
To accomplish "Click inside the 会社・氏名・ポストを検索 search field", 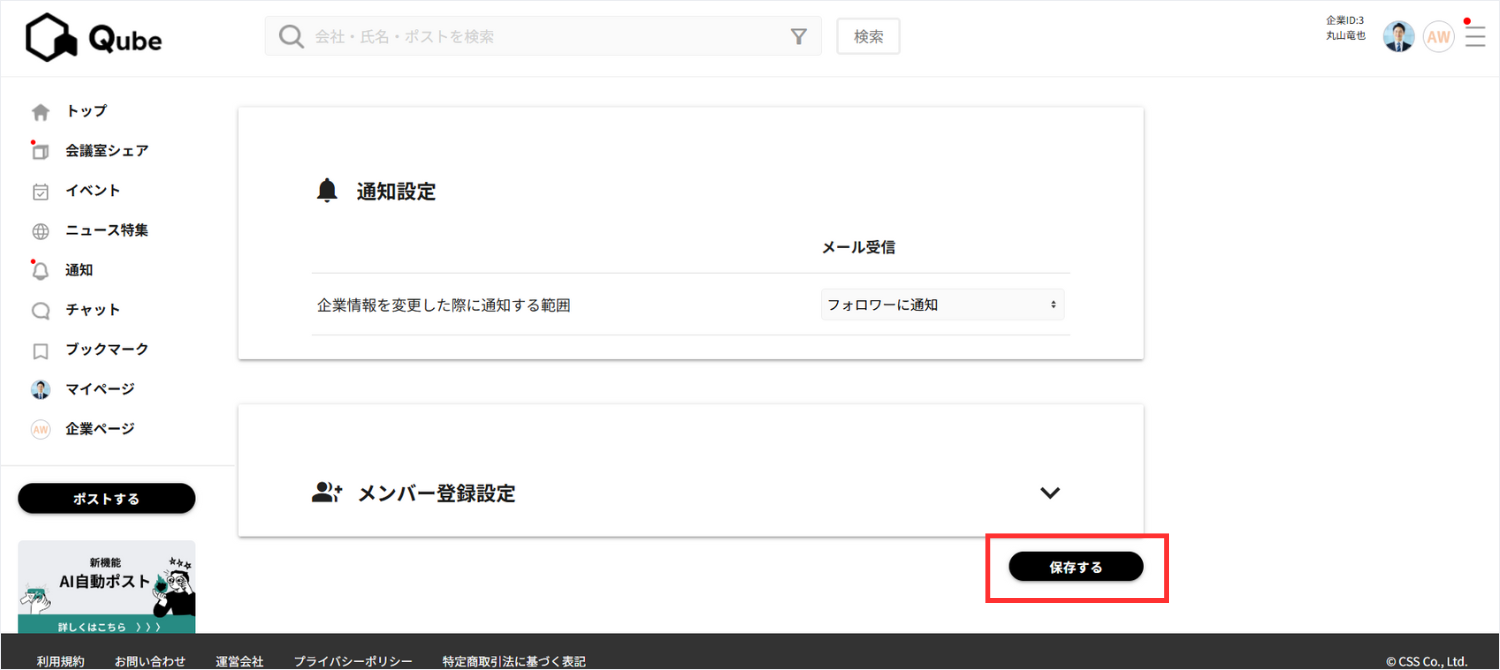I will tap(500, 35).
